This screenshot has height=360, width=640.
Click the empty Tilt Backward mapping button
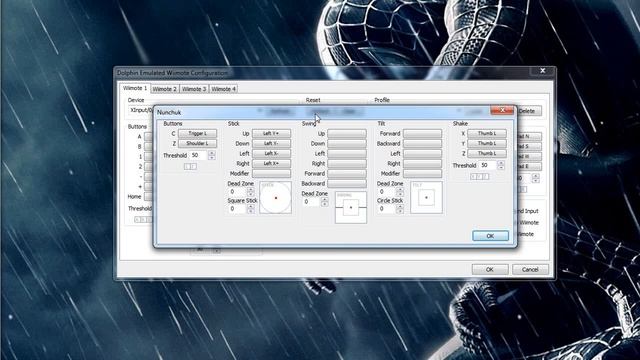[422, 144]
